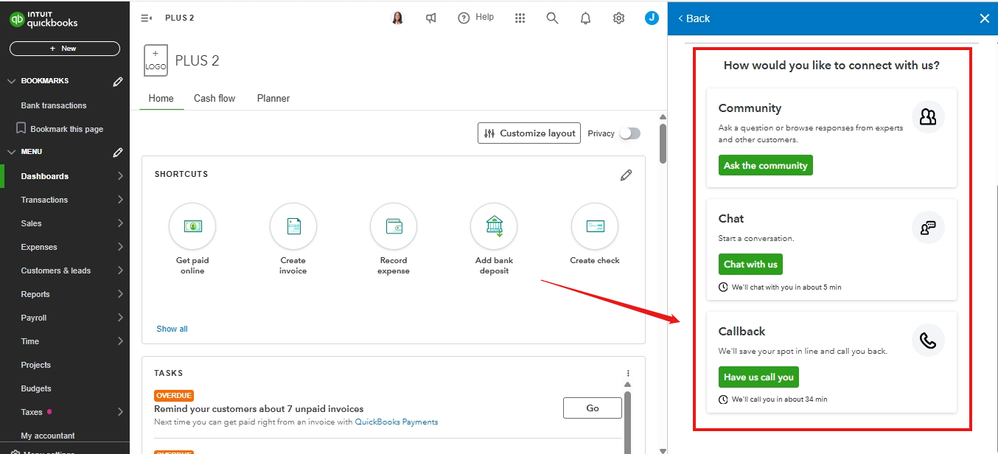Click the Community people icon
This screenshot has height=454, width=998.
(928, 117)
